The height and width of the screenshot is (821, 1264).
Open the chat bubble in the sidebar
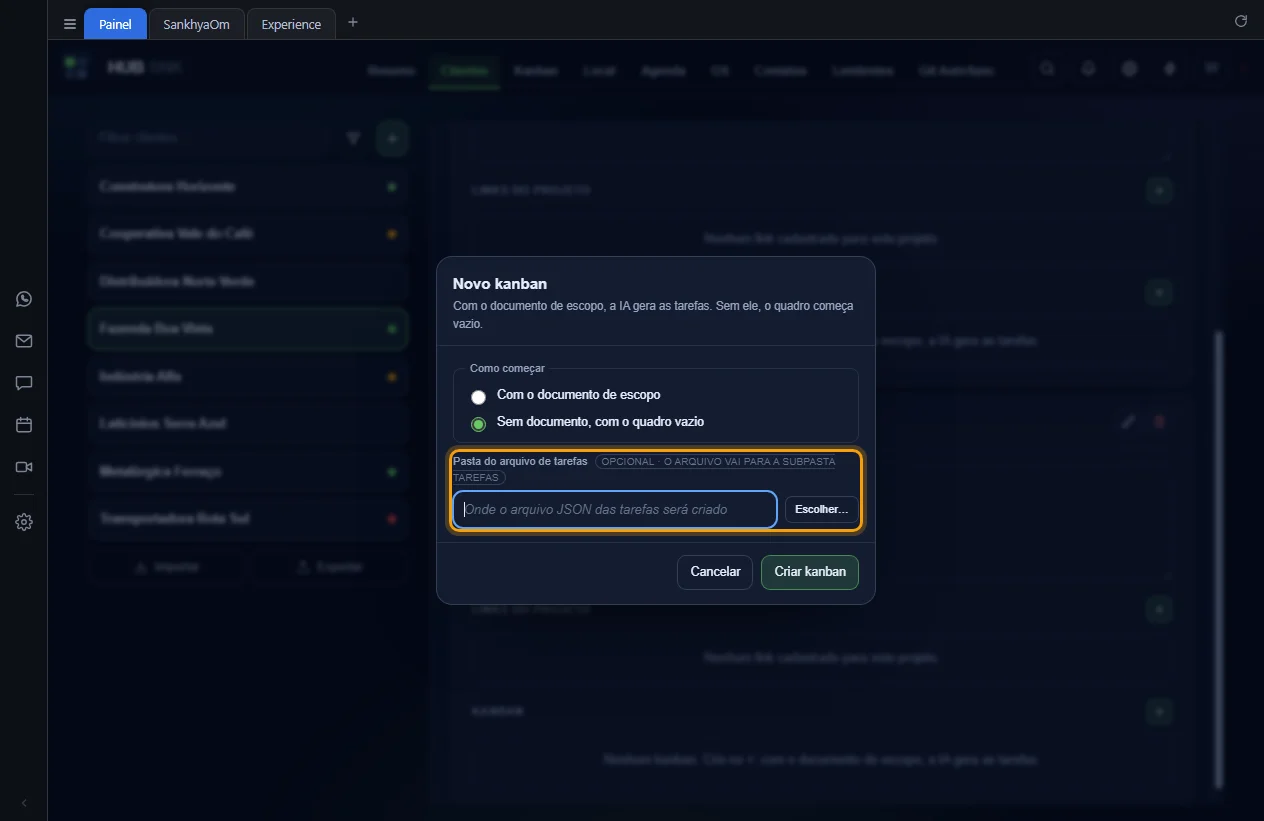24,383
